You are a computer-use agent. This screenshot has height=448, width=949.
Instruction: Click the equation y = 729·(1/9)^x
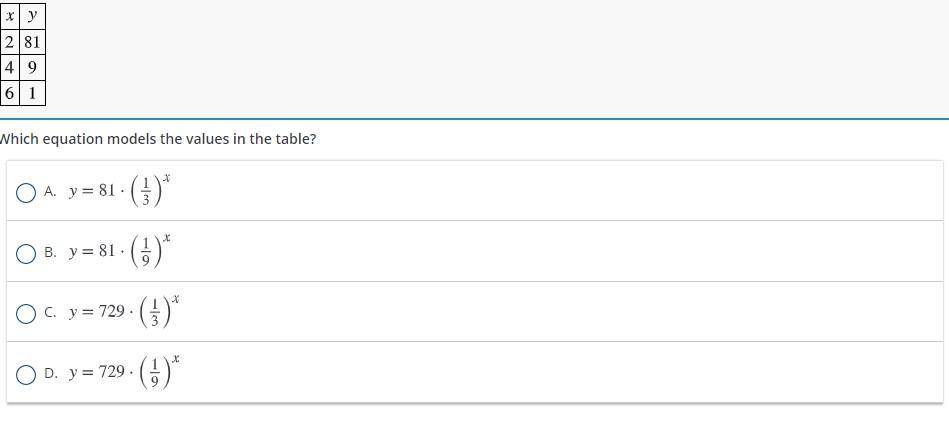coord(124,373)
